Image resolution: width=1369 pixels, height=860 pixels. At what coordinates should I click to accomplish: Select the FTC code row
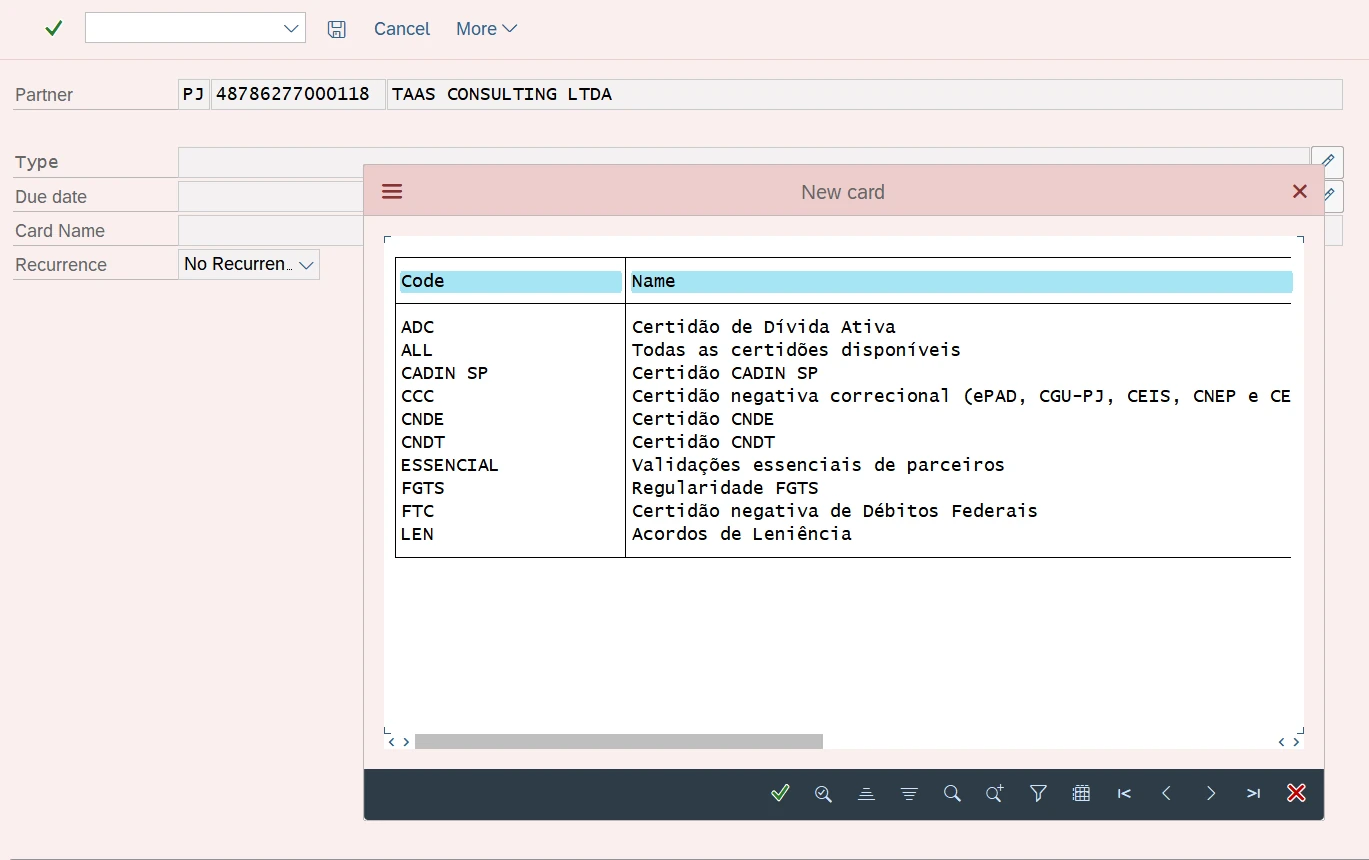[418, 511]
